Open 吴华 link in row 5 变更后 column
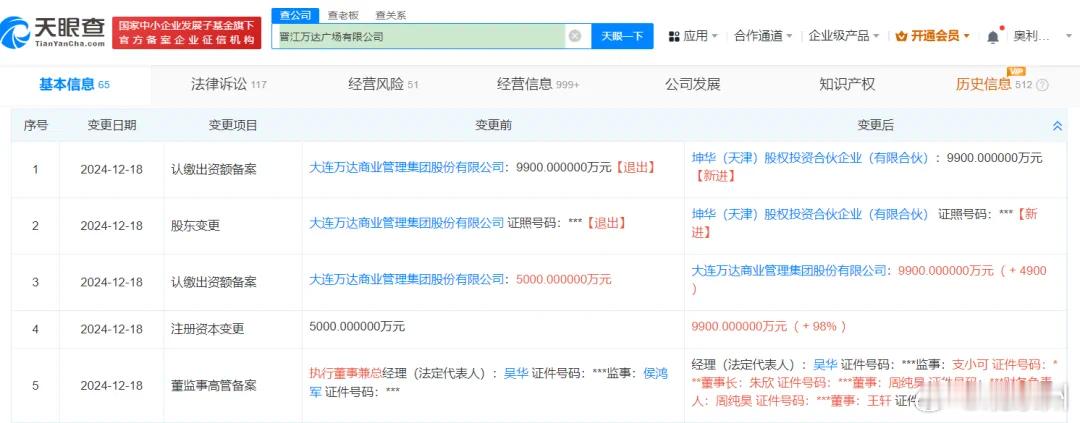 point(825,364)
